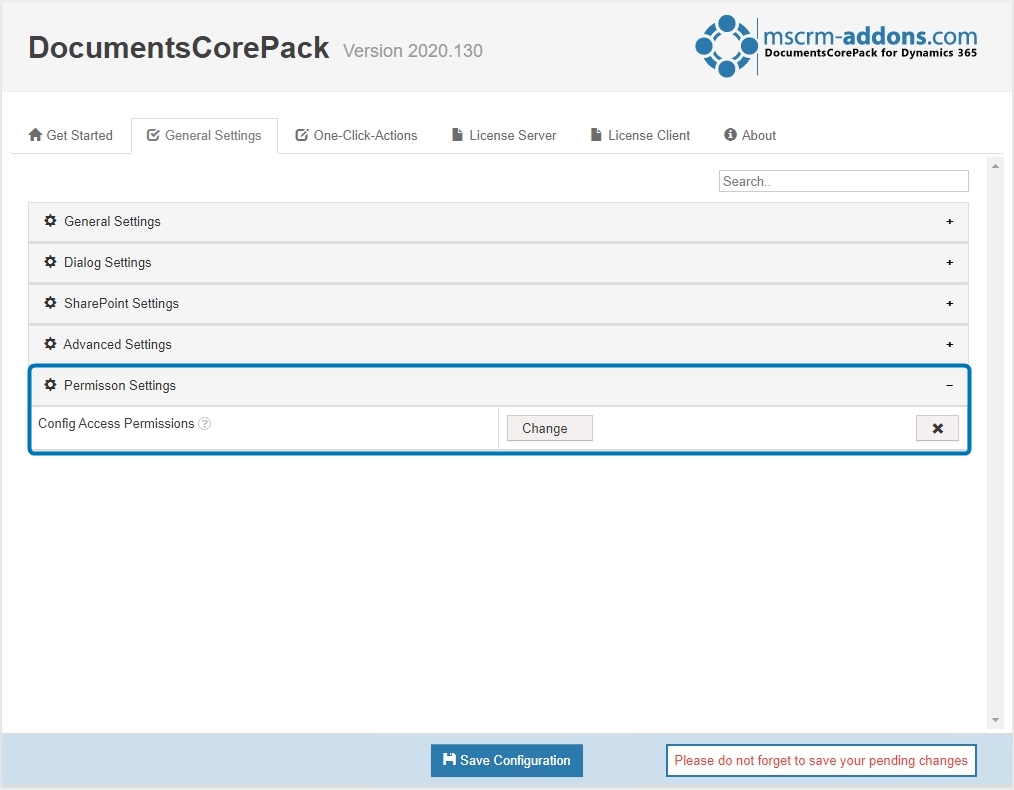Click the scrollbar up arrow
This screenshot has width=1014, height=790.
(x=995, y=166)
